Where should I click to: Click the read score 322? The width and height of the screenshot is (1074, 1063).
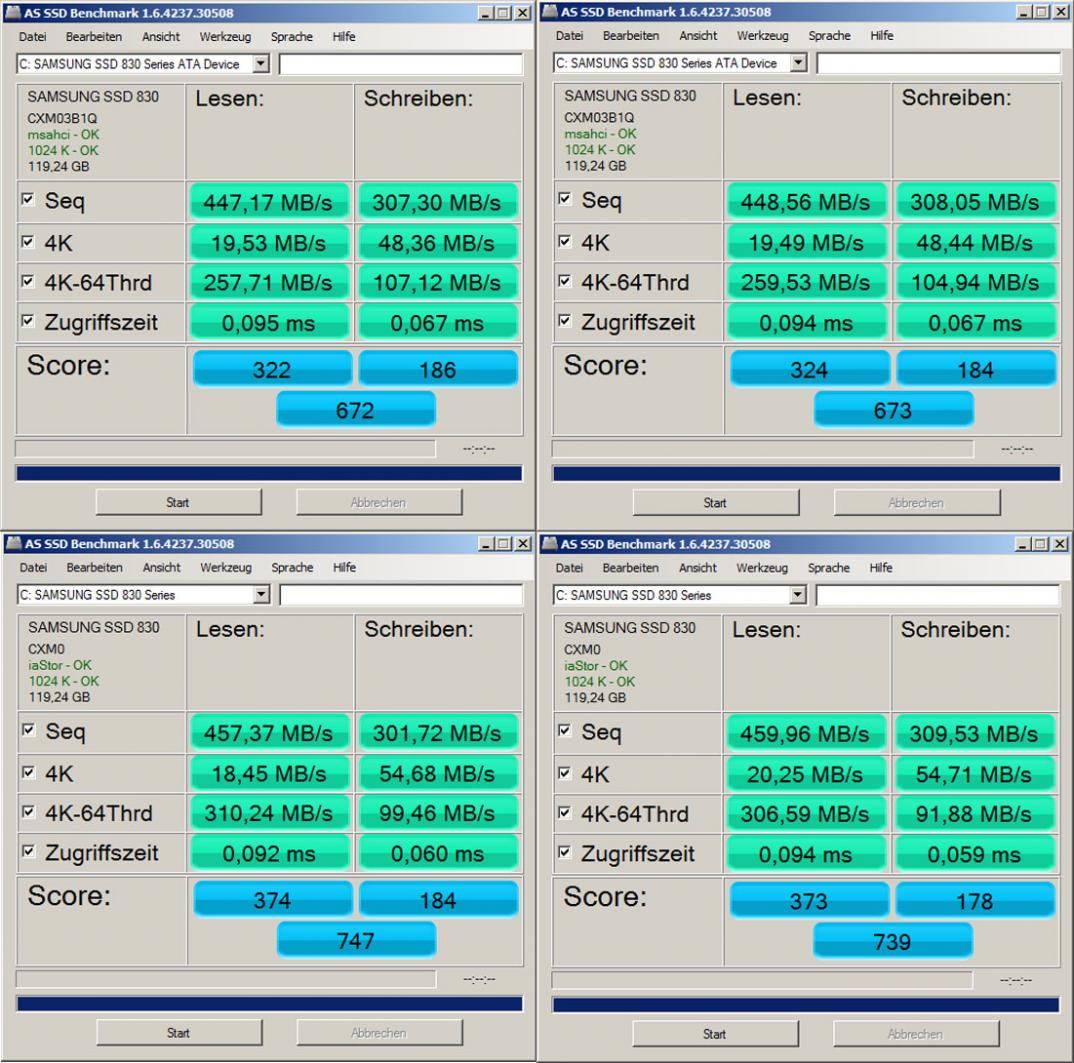point(272,369)
